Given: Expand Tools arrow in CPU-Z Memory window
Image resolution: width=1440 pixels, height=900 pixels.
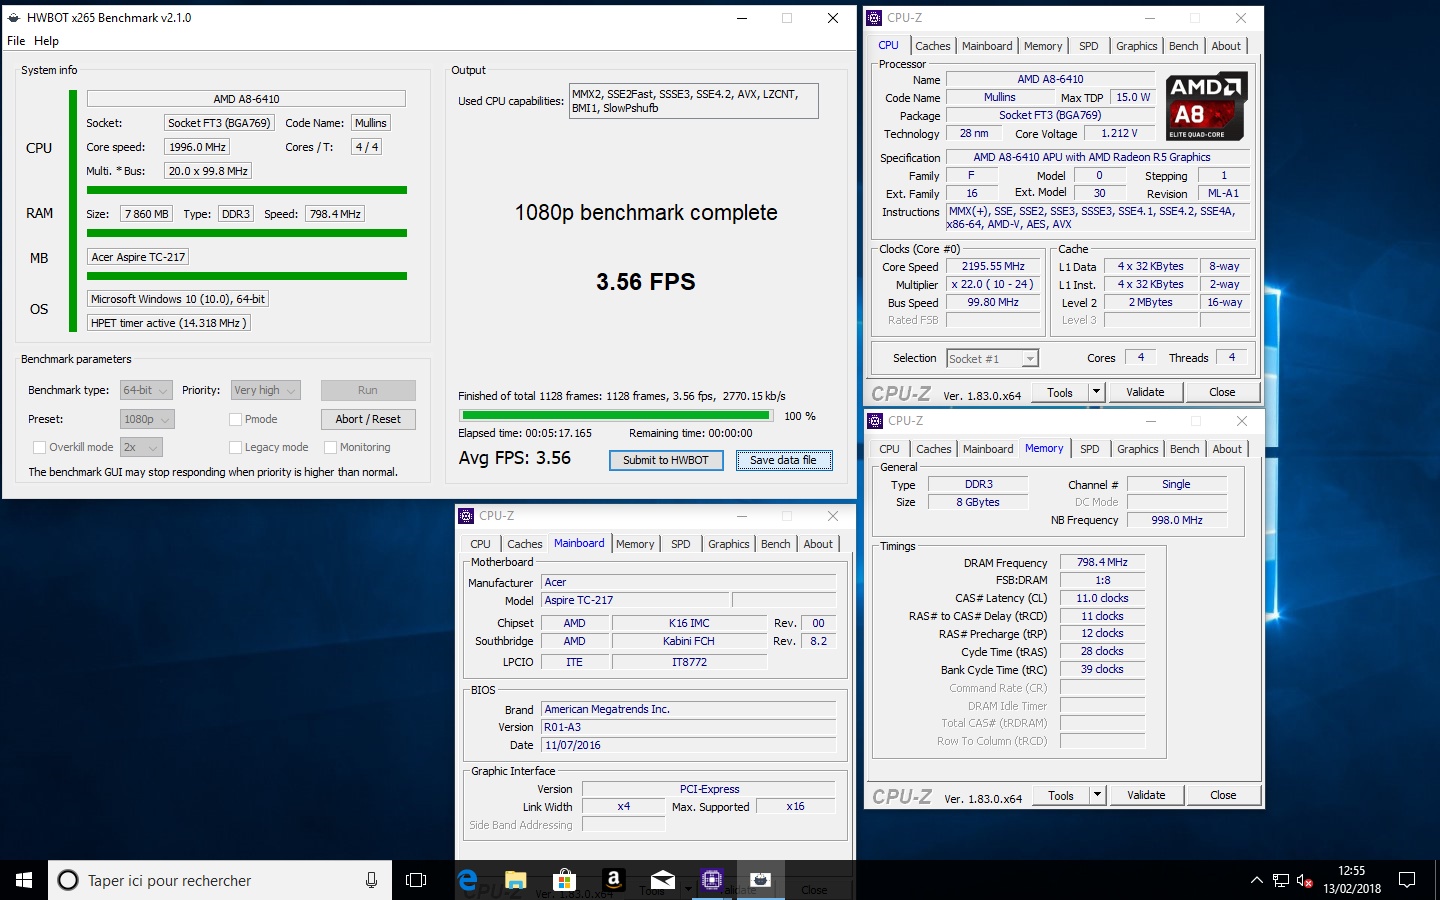Looking at the screenshot, I should (1097, 795).
